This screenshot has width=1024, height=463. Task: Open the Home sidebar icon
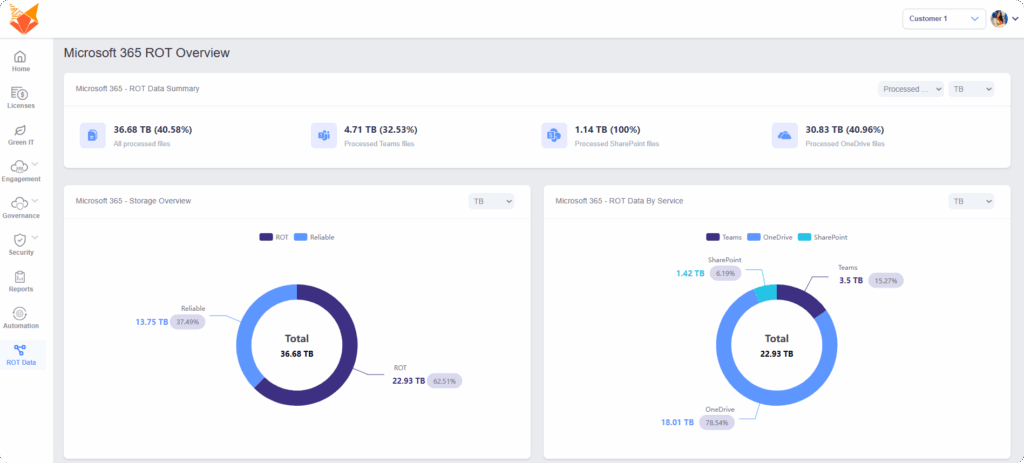tap(20, 56)
